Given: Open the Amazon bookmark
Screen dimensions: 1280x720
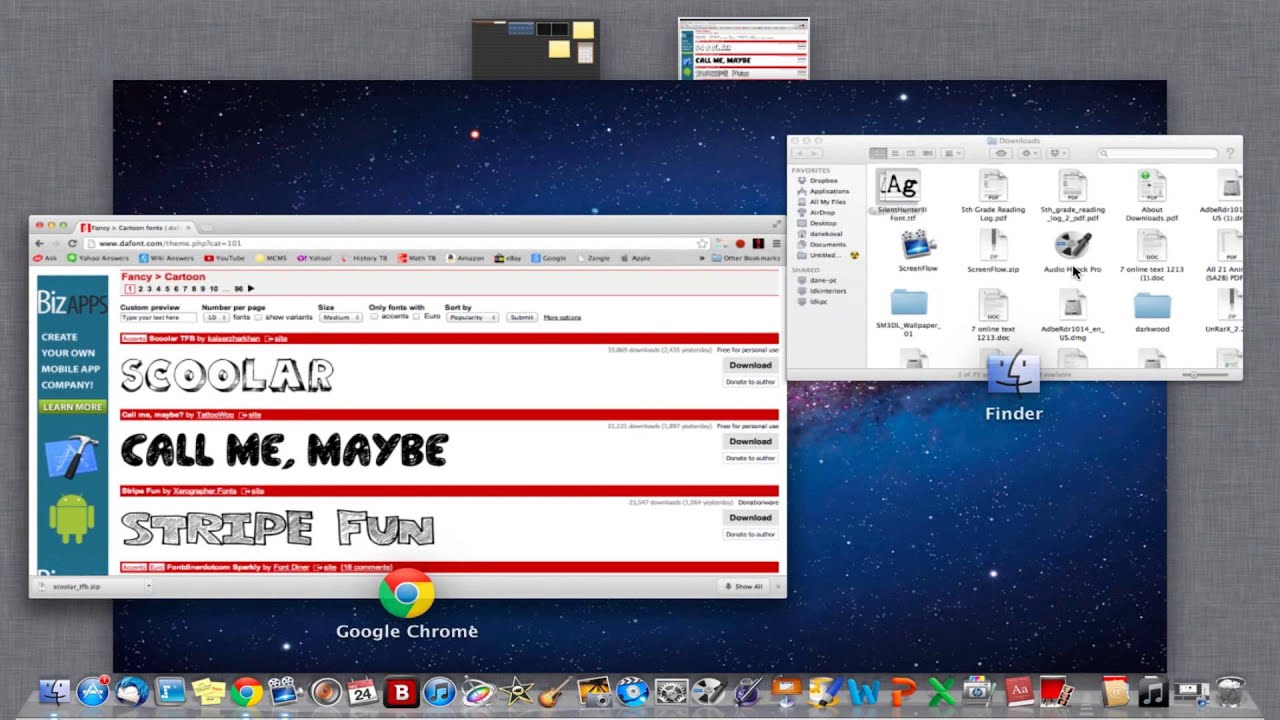Looking at the screenshot, I should tap(465, 258).
